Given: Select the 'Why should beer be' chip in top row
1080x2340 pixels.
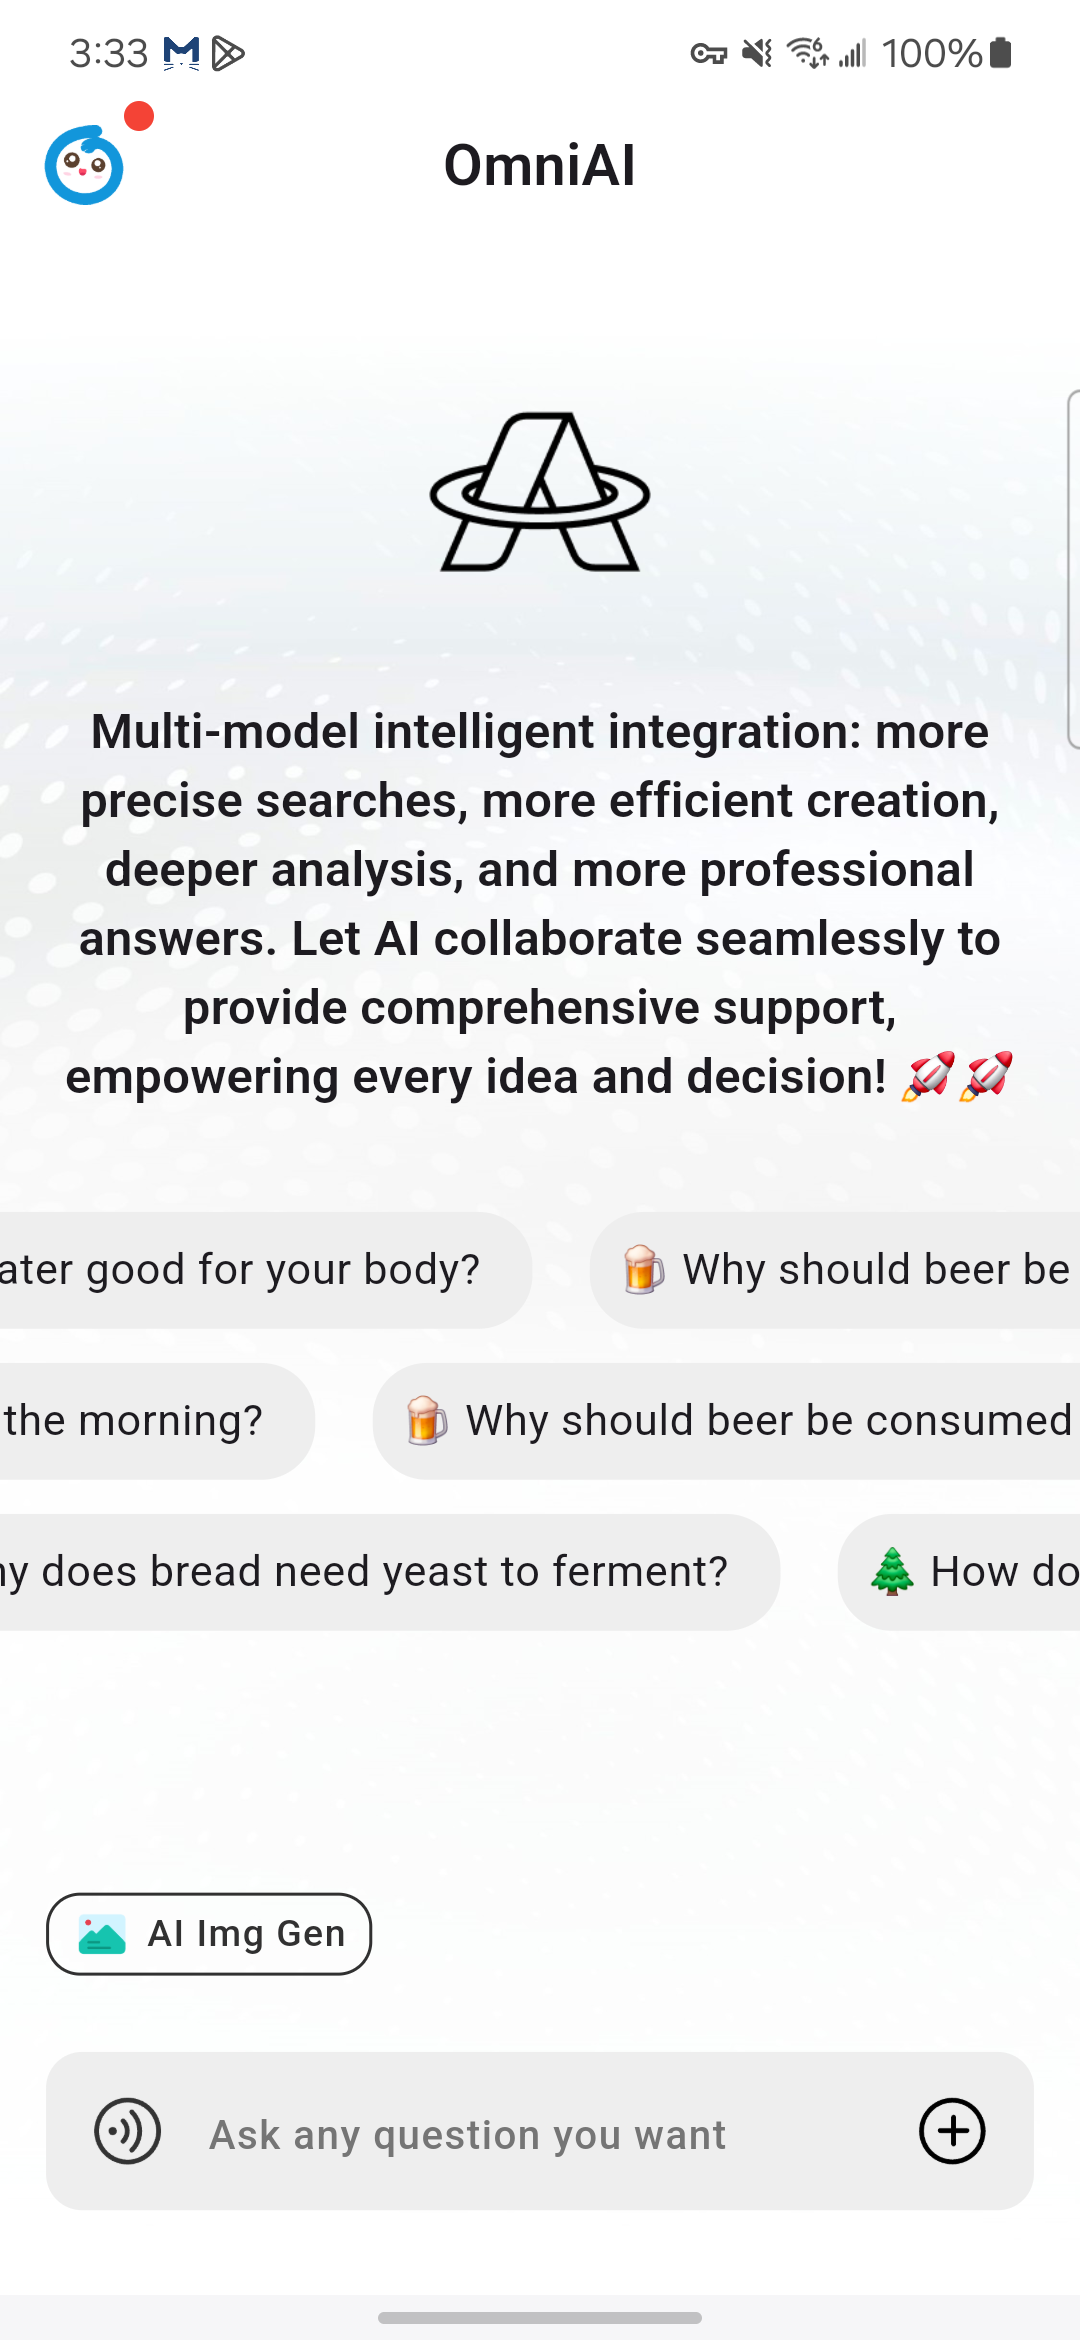Looking at the screenshot, I should [x=840, y=1270].
